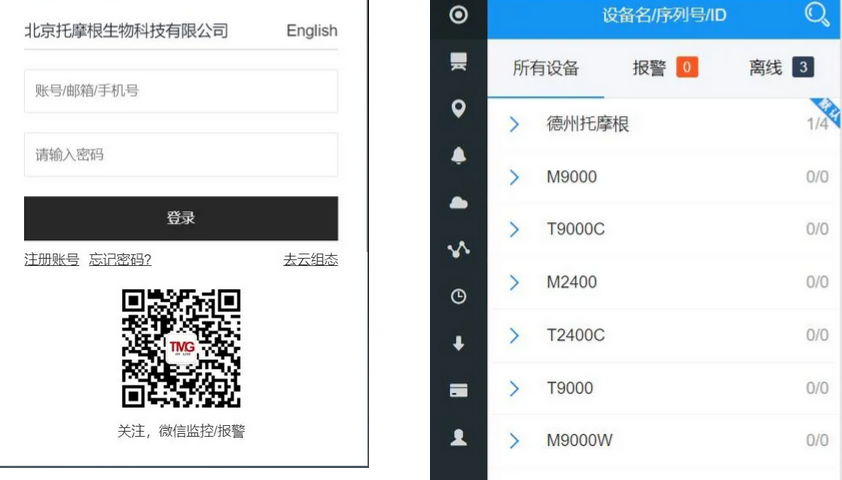Click the download arrow icon in sidebar
The width and height of the screenshot is (842, 480).
pos(459,344)
